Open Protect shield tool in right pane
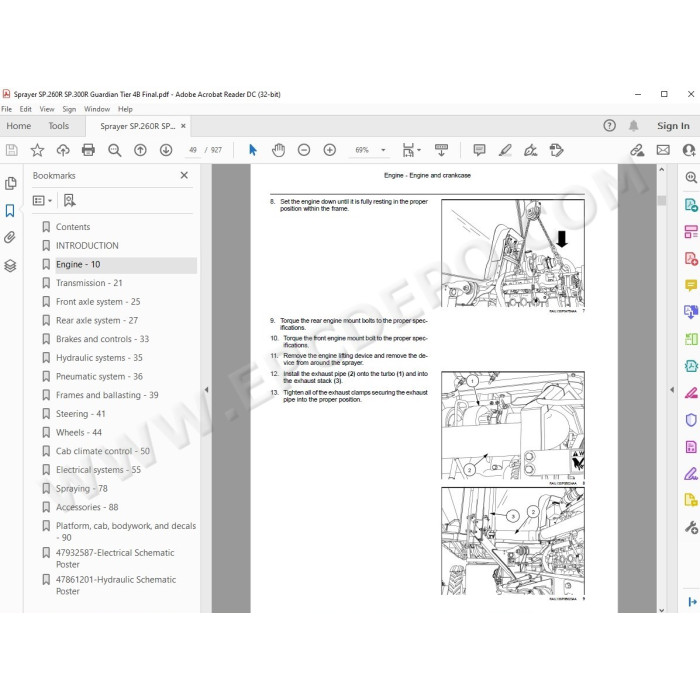 point(691,420)
